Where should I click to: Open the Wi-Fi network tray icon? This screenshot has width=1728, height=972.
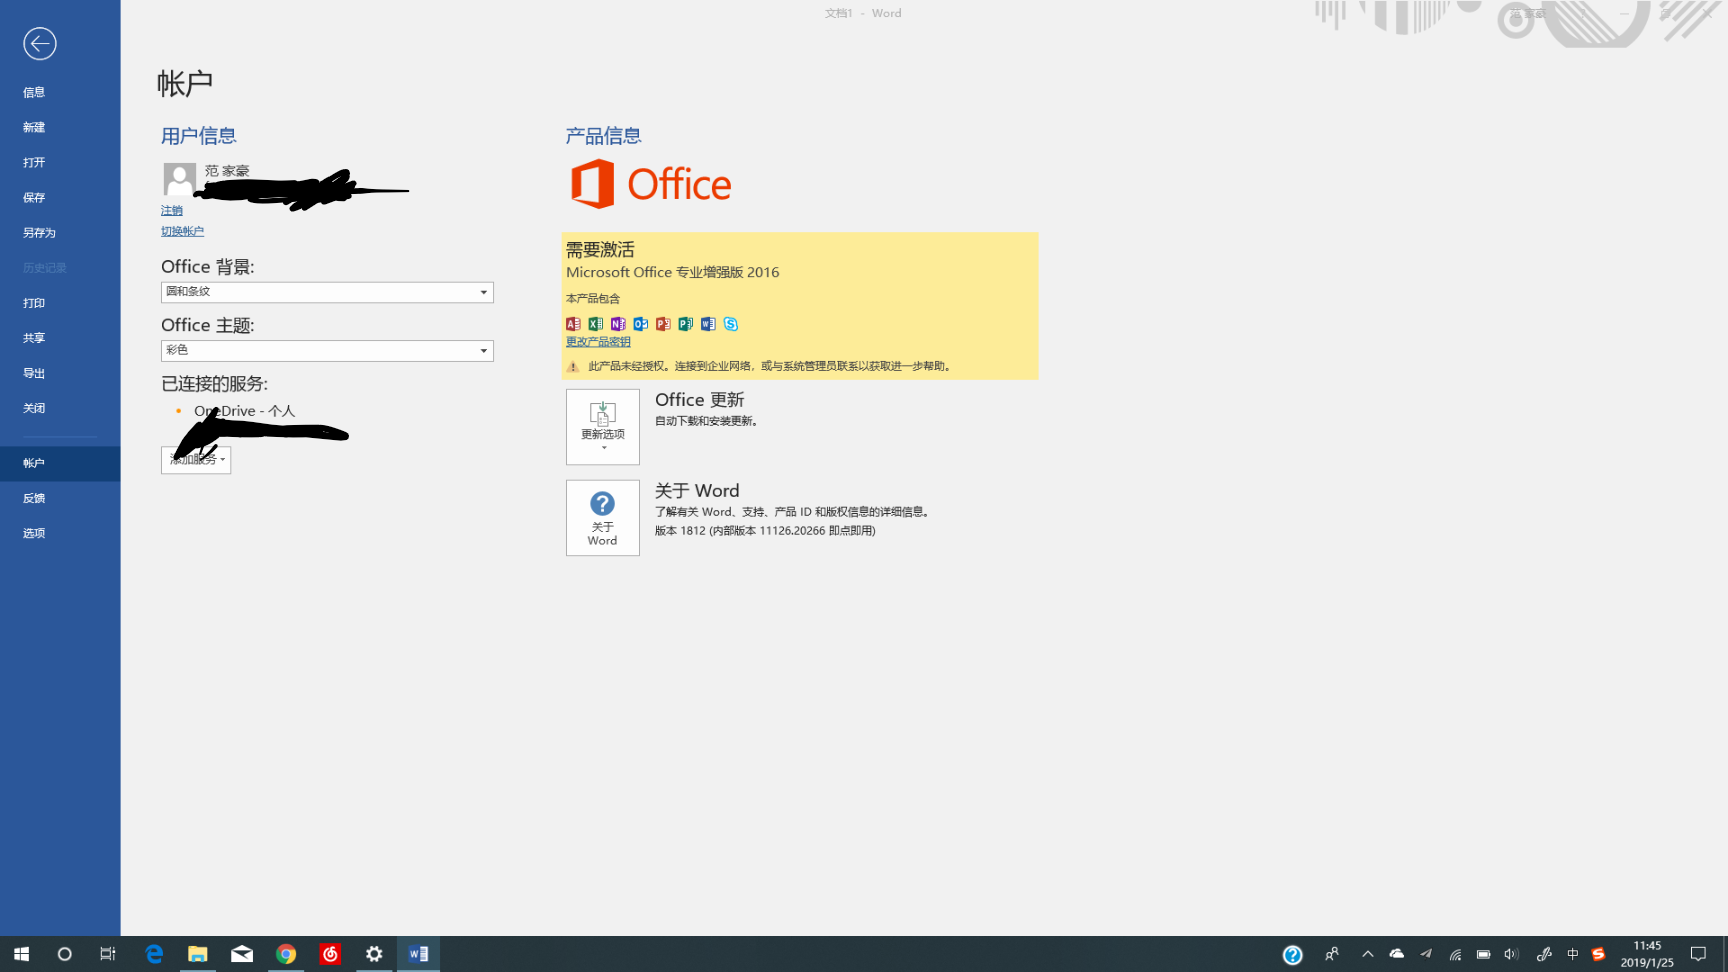[x=1455, y=954]
